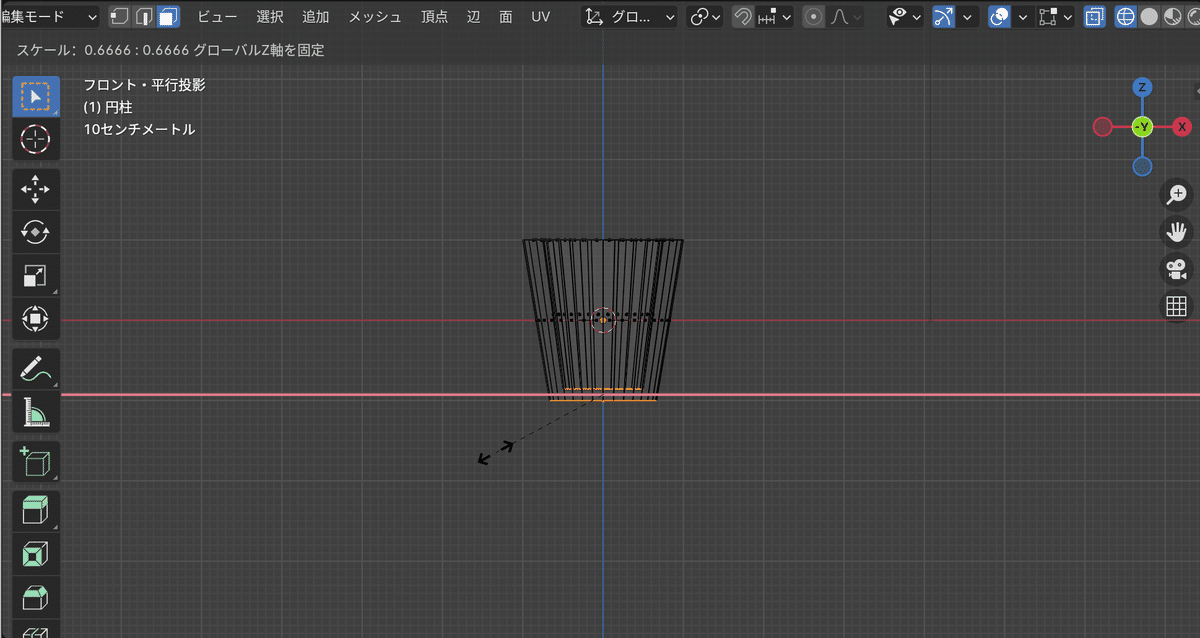Click the blue Z axis gizmo ball

point(1142,87)
